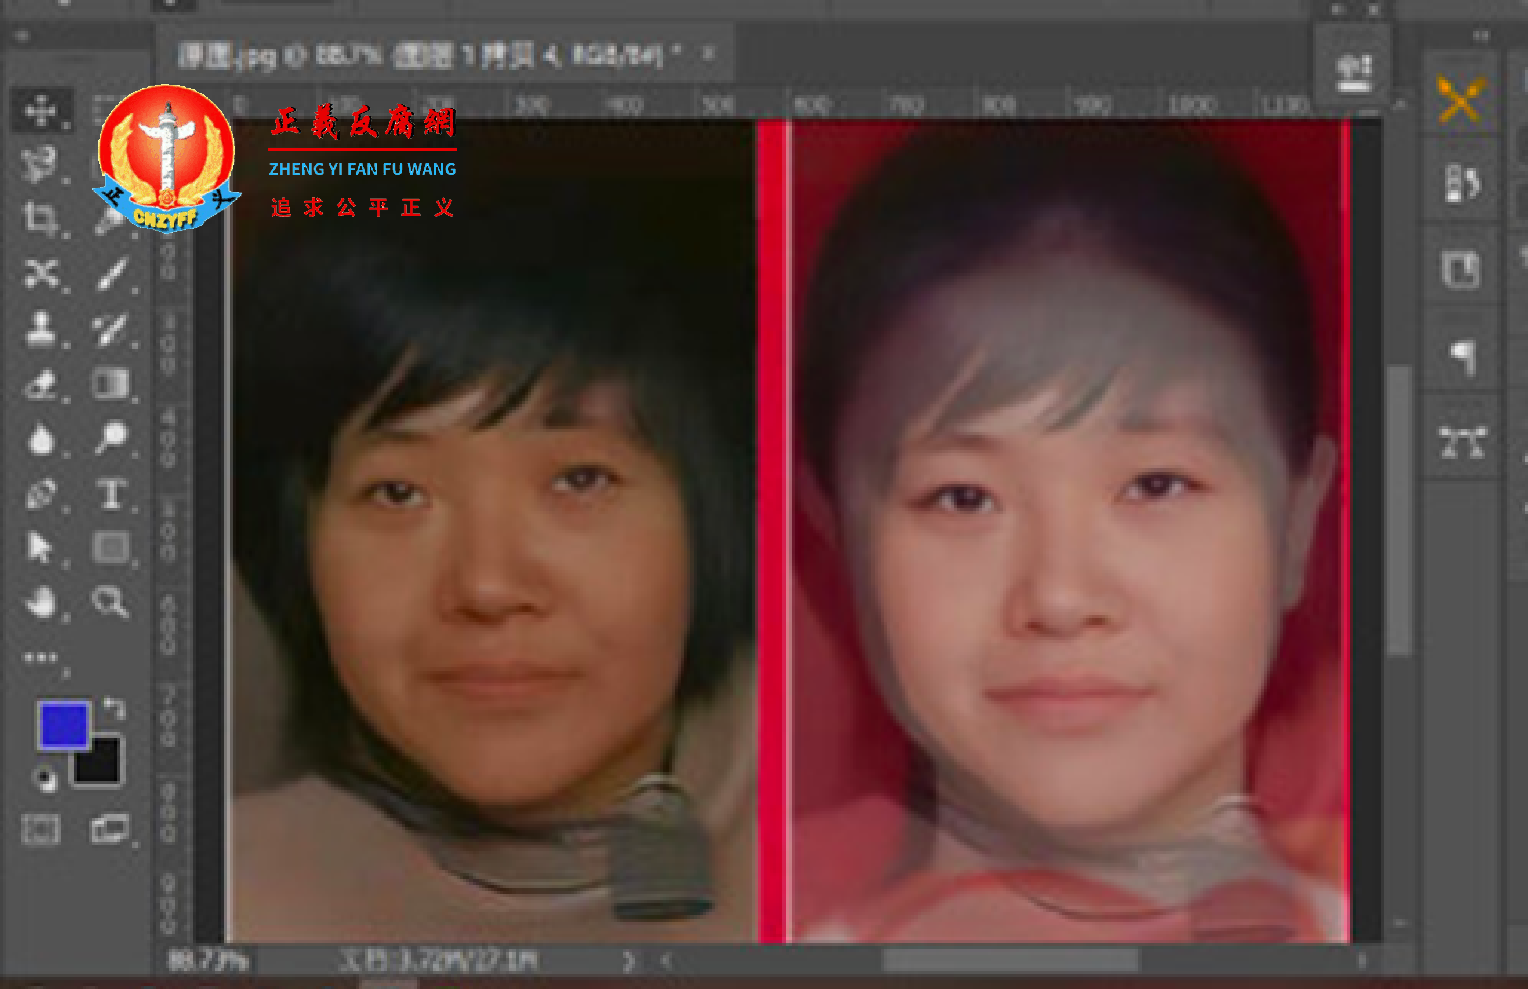Switch to the 原图.jpg document tab
The width and height of the screenshot is (1528, 989).
[420, 54]
